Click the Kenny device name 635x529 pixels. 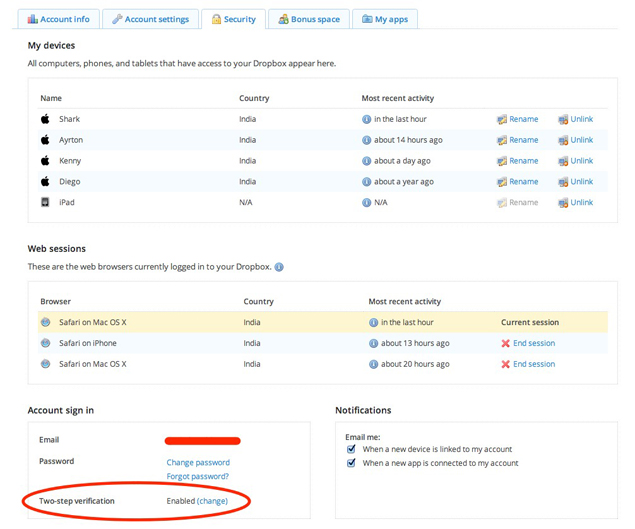(70, 161)
